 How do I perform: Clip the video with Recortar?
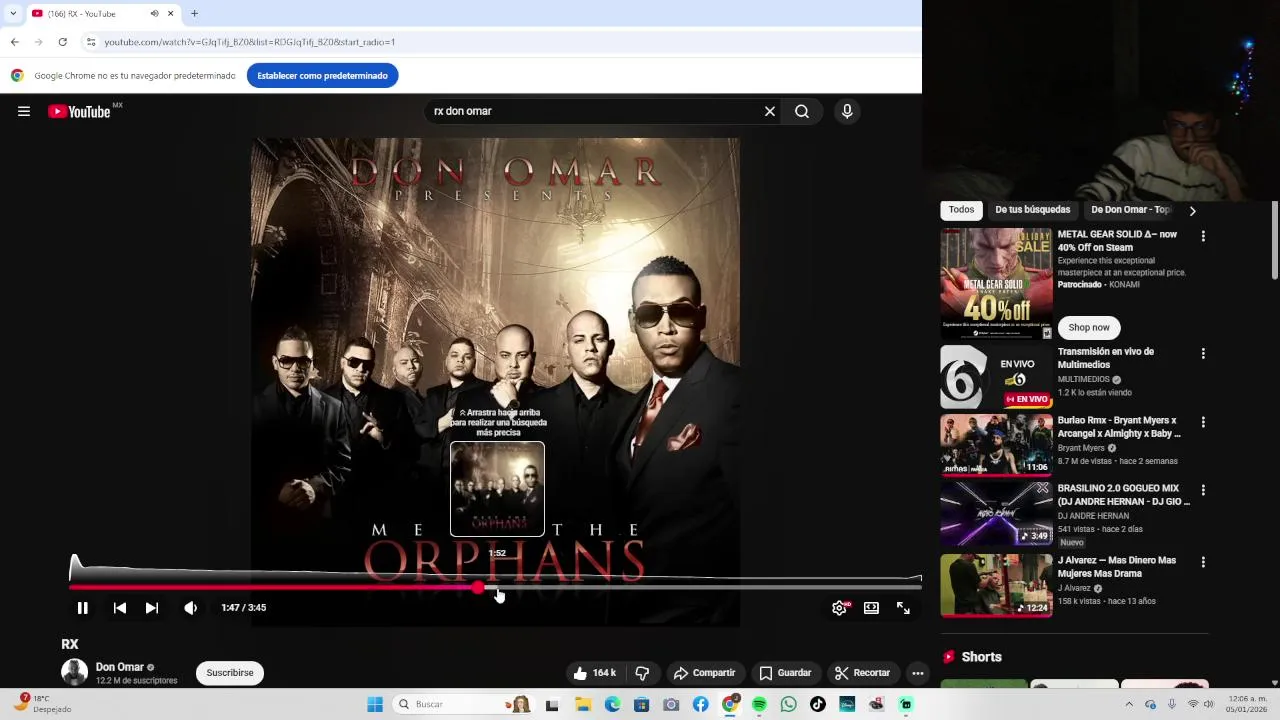point(863,673)
